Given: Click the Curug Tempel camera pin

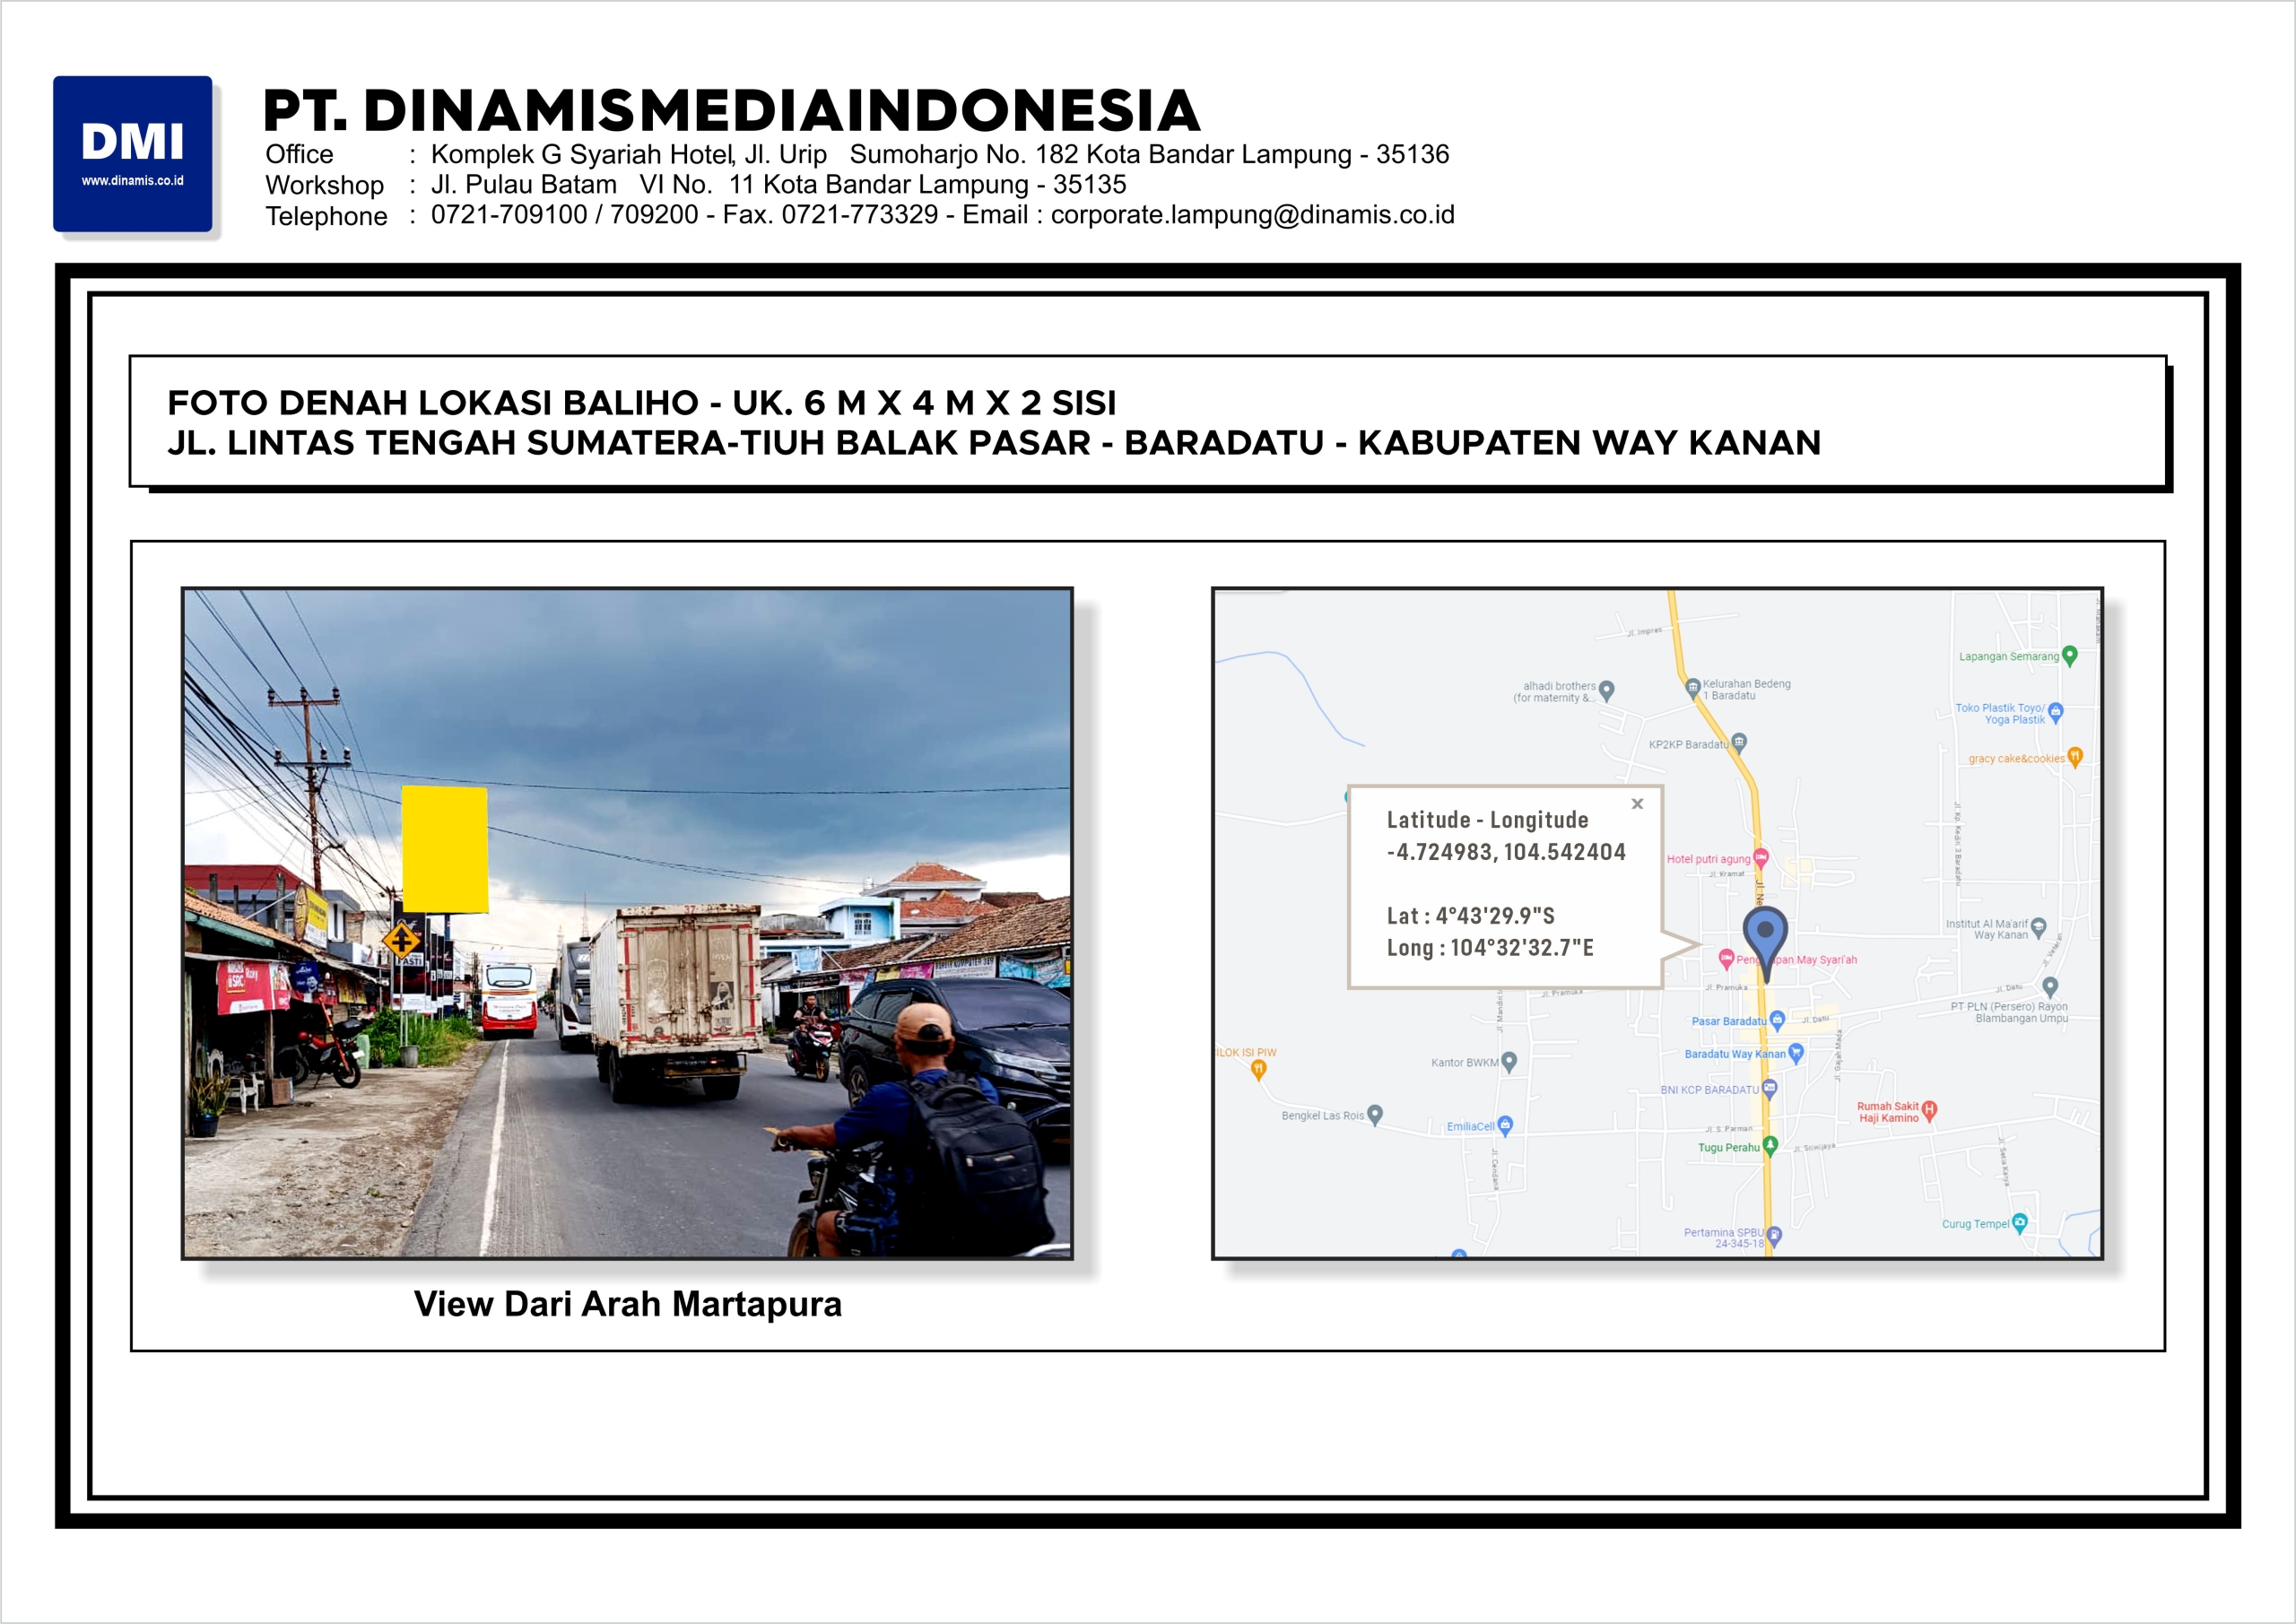Looking at the screenshot, I should [2019, 1223].
